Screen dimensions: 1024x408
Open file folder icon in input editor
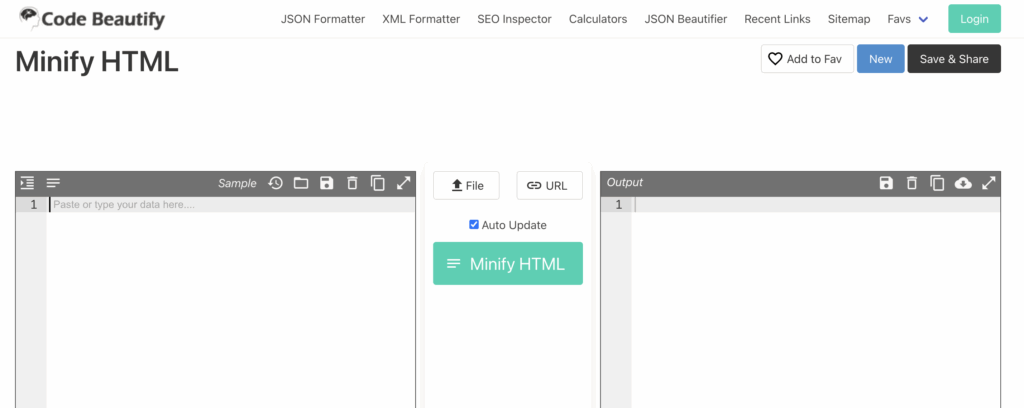[301, 183]
